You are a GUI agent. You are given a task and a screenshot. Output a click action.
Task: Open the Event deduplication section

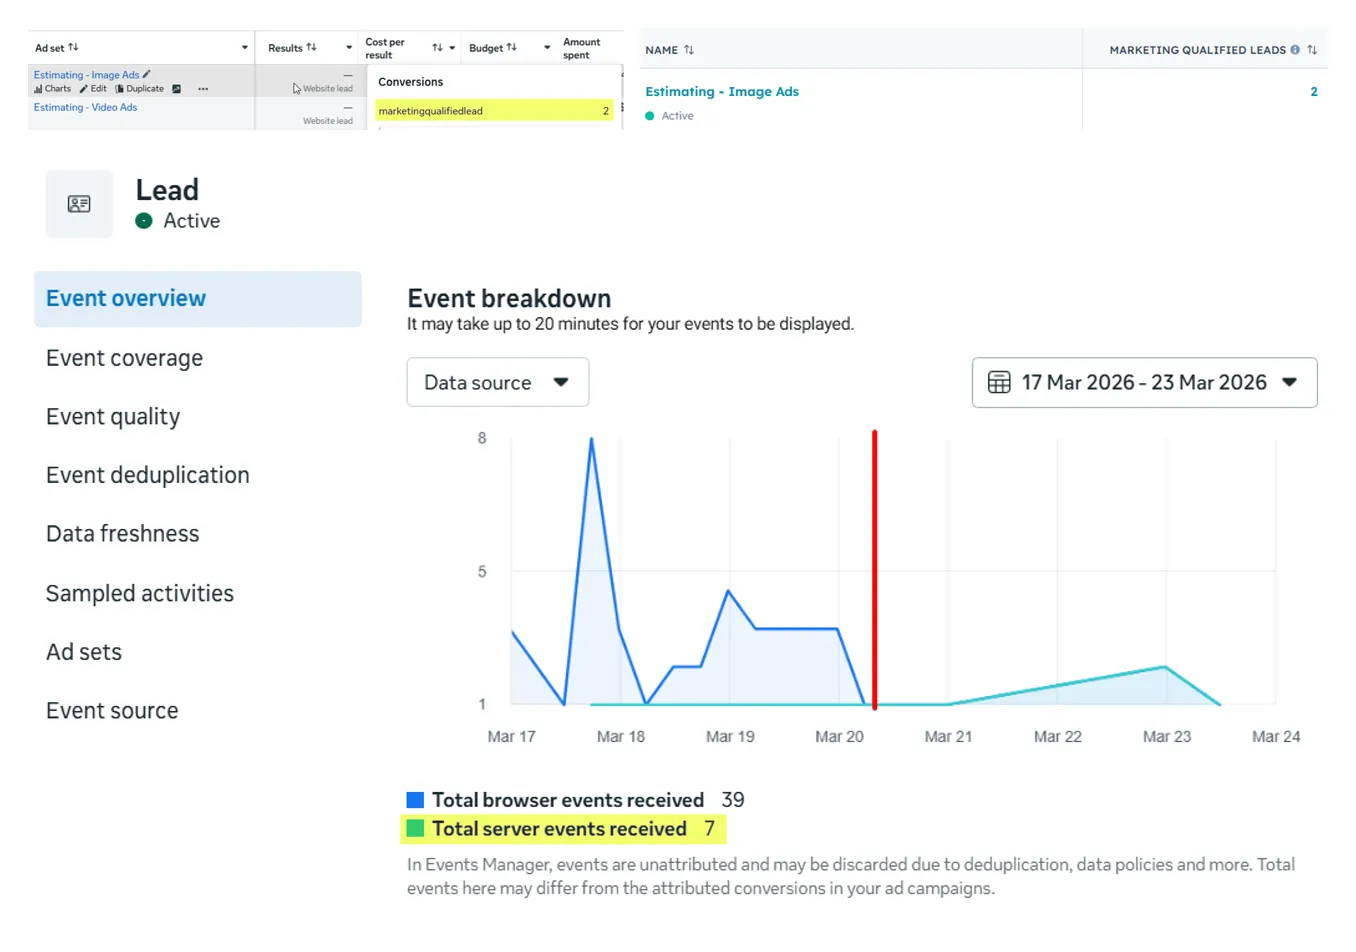pos(148,475)
